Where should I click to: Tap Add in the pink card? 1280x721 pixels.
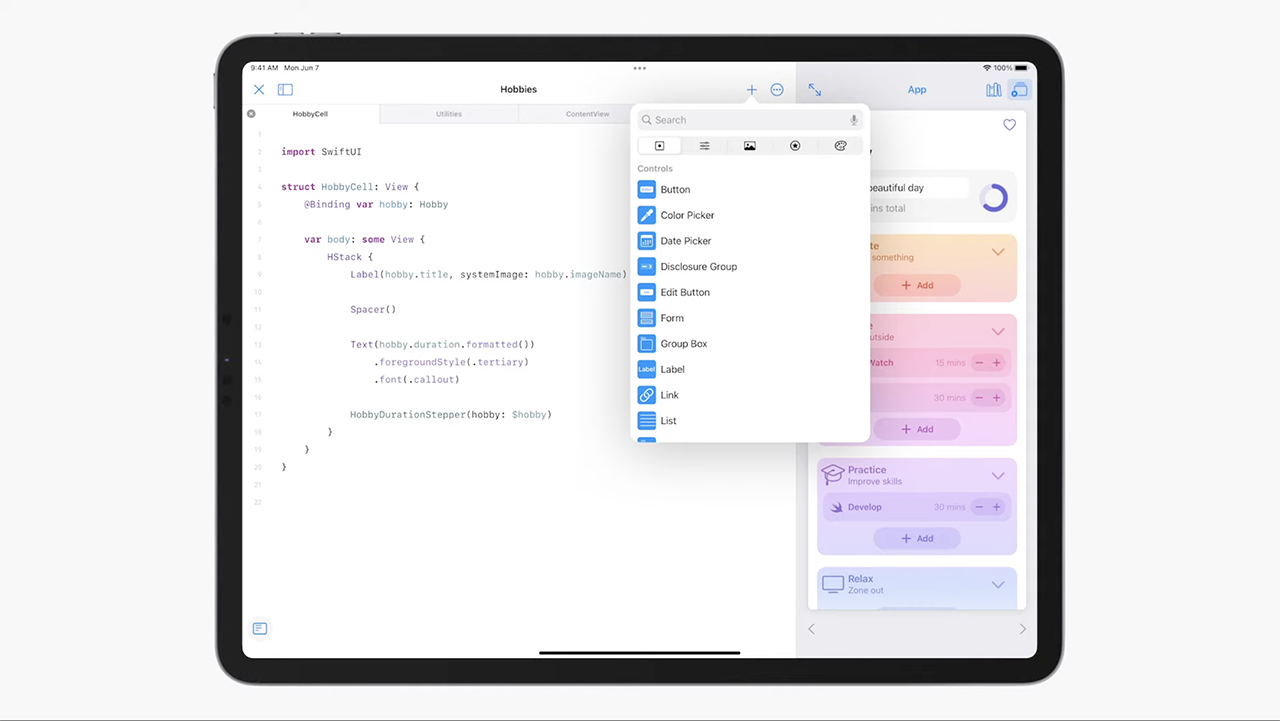pos(917,429)
